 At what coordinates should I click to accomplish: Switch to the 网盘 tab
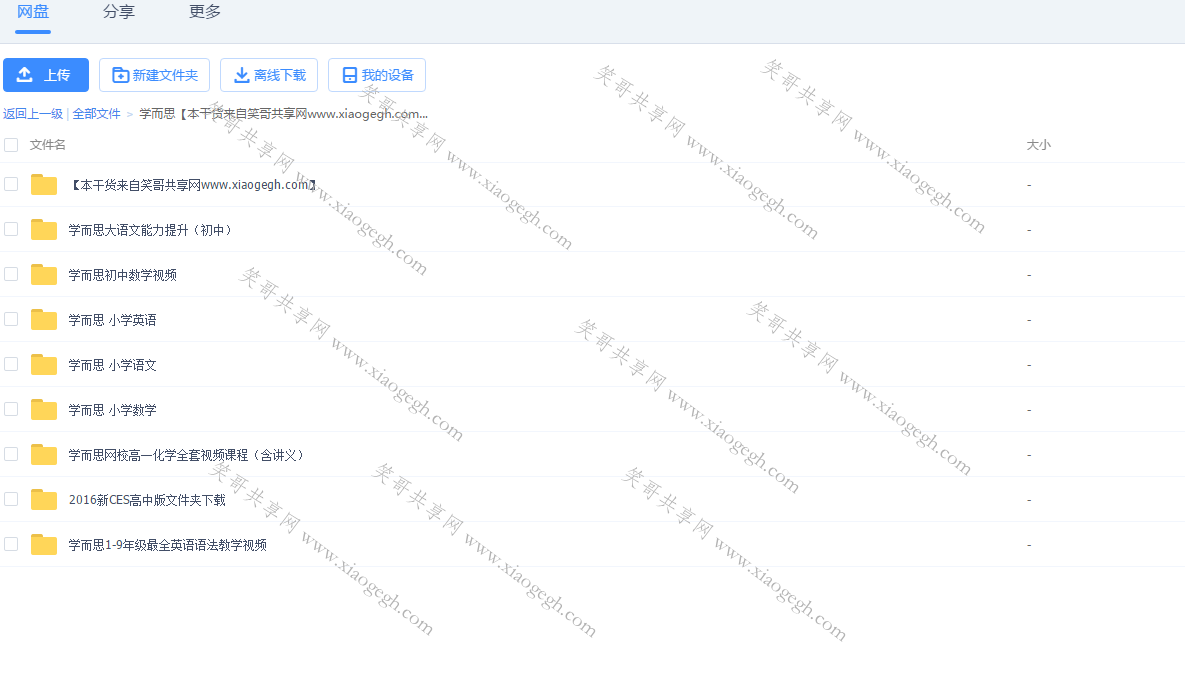pyautogui.click(x=32, y=12)
